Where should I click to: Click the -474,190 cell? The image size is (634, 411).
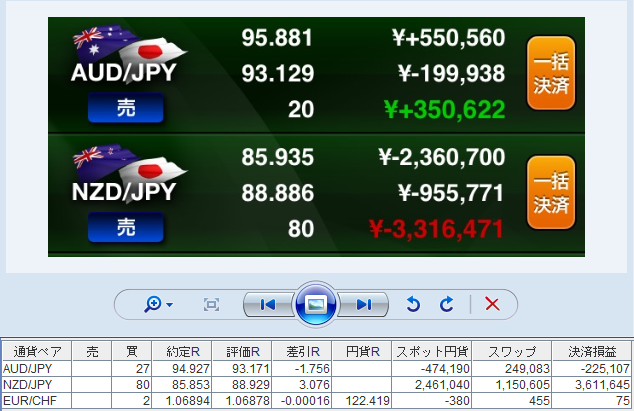pos(431,369)
